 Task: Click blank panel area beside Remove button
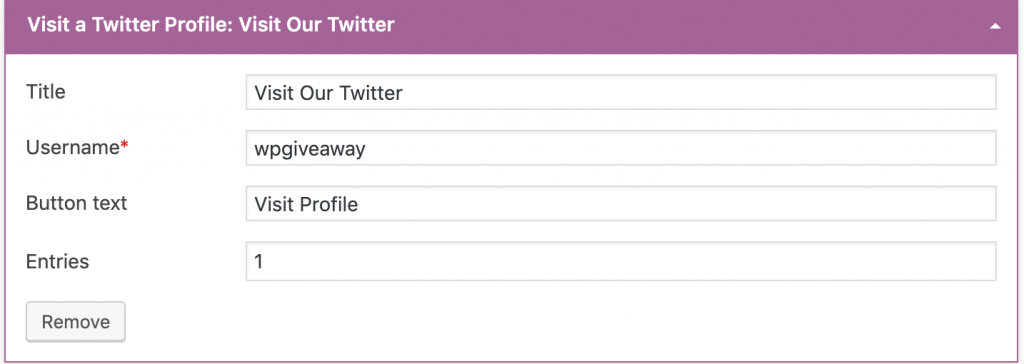(555, 322)
